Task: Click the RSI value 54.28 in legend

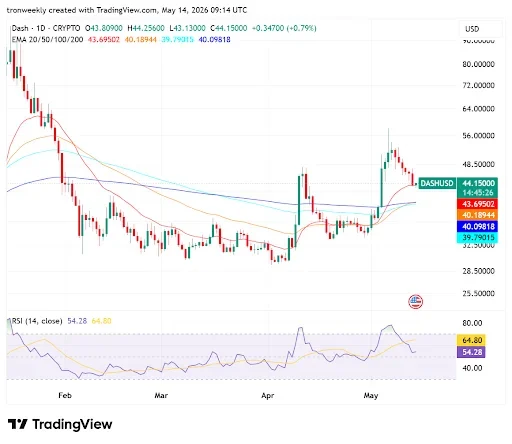Action: 77,321
